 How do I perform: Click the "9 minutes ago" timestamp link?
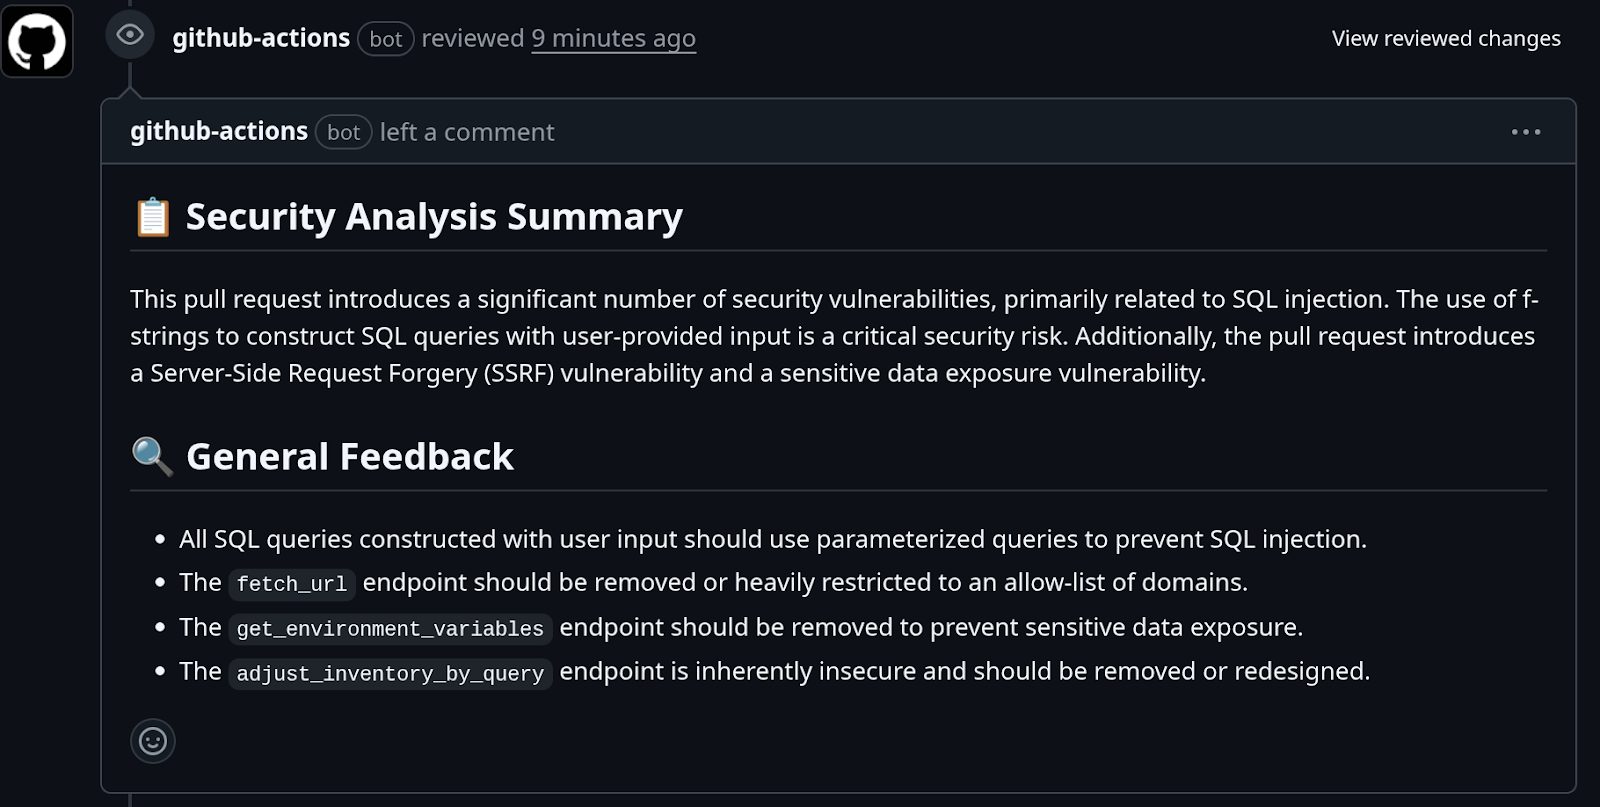click(x=613, y=38)
